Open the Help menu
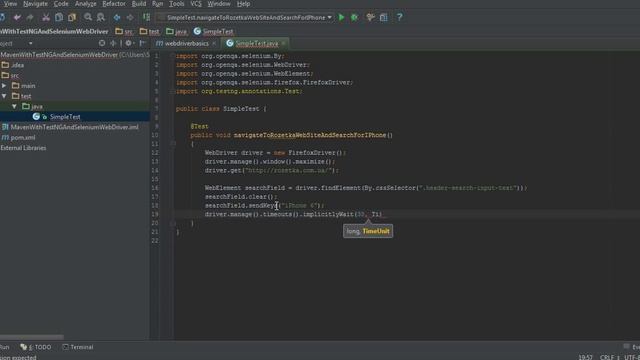The width and height of the screenshot is (640, 360). pos(243,4)
